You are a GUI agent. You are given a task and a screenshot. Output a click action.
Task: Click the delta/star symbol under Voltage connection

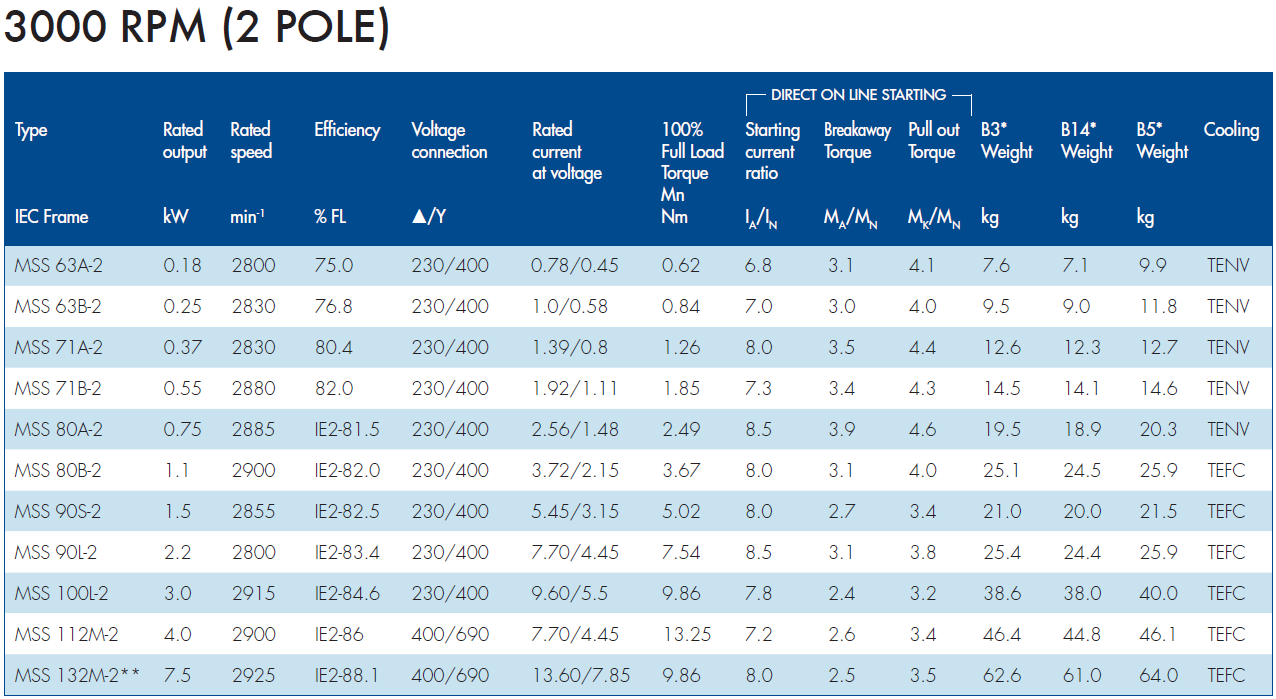[x=429, y=216]
